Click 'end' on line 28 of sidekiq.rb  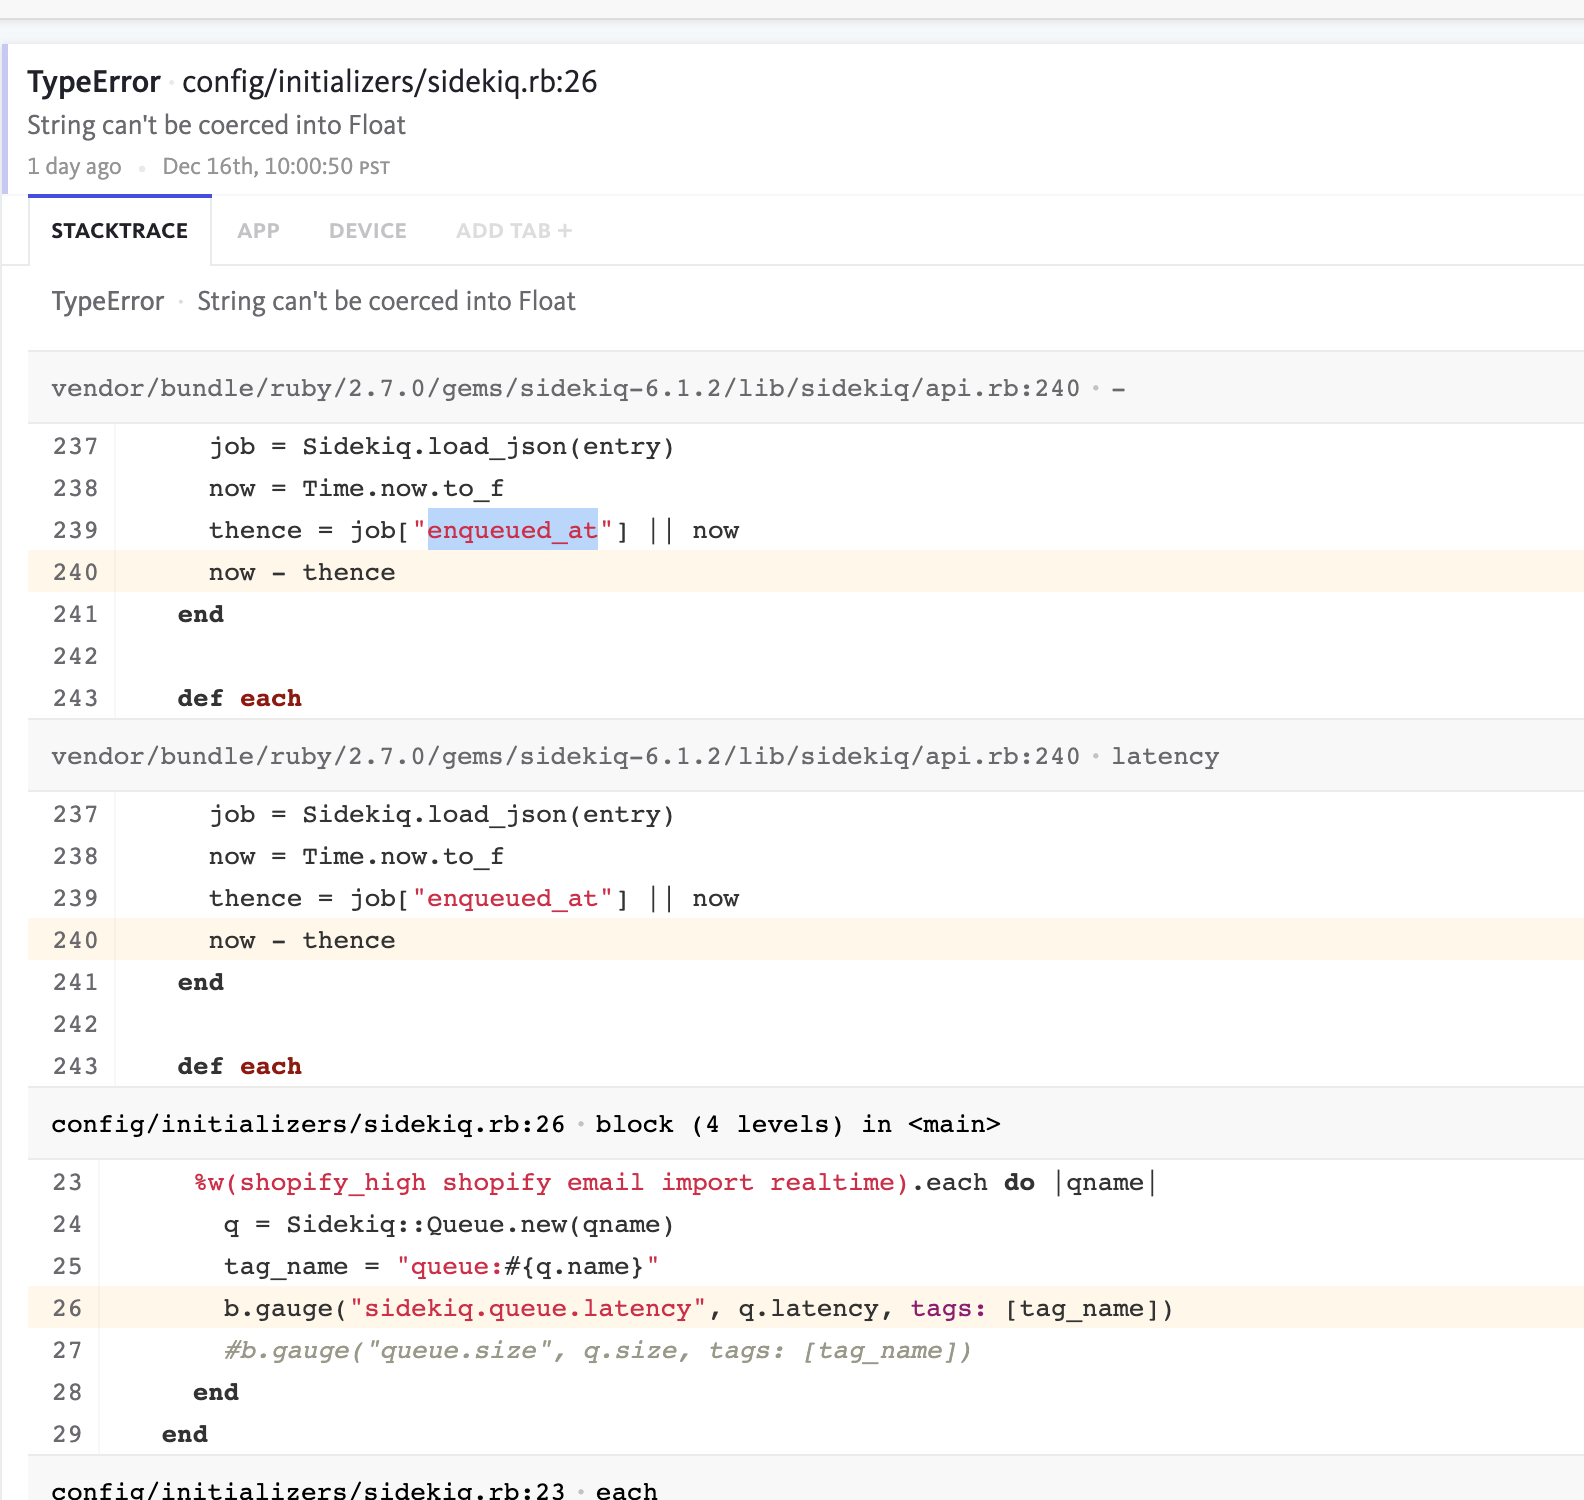tap(216, 1392)
